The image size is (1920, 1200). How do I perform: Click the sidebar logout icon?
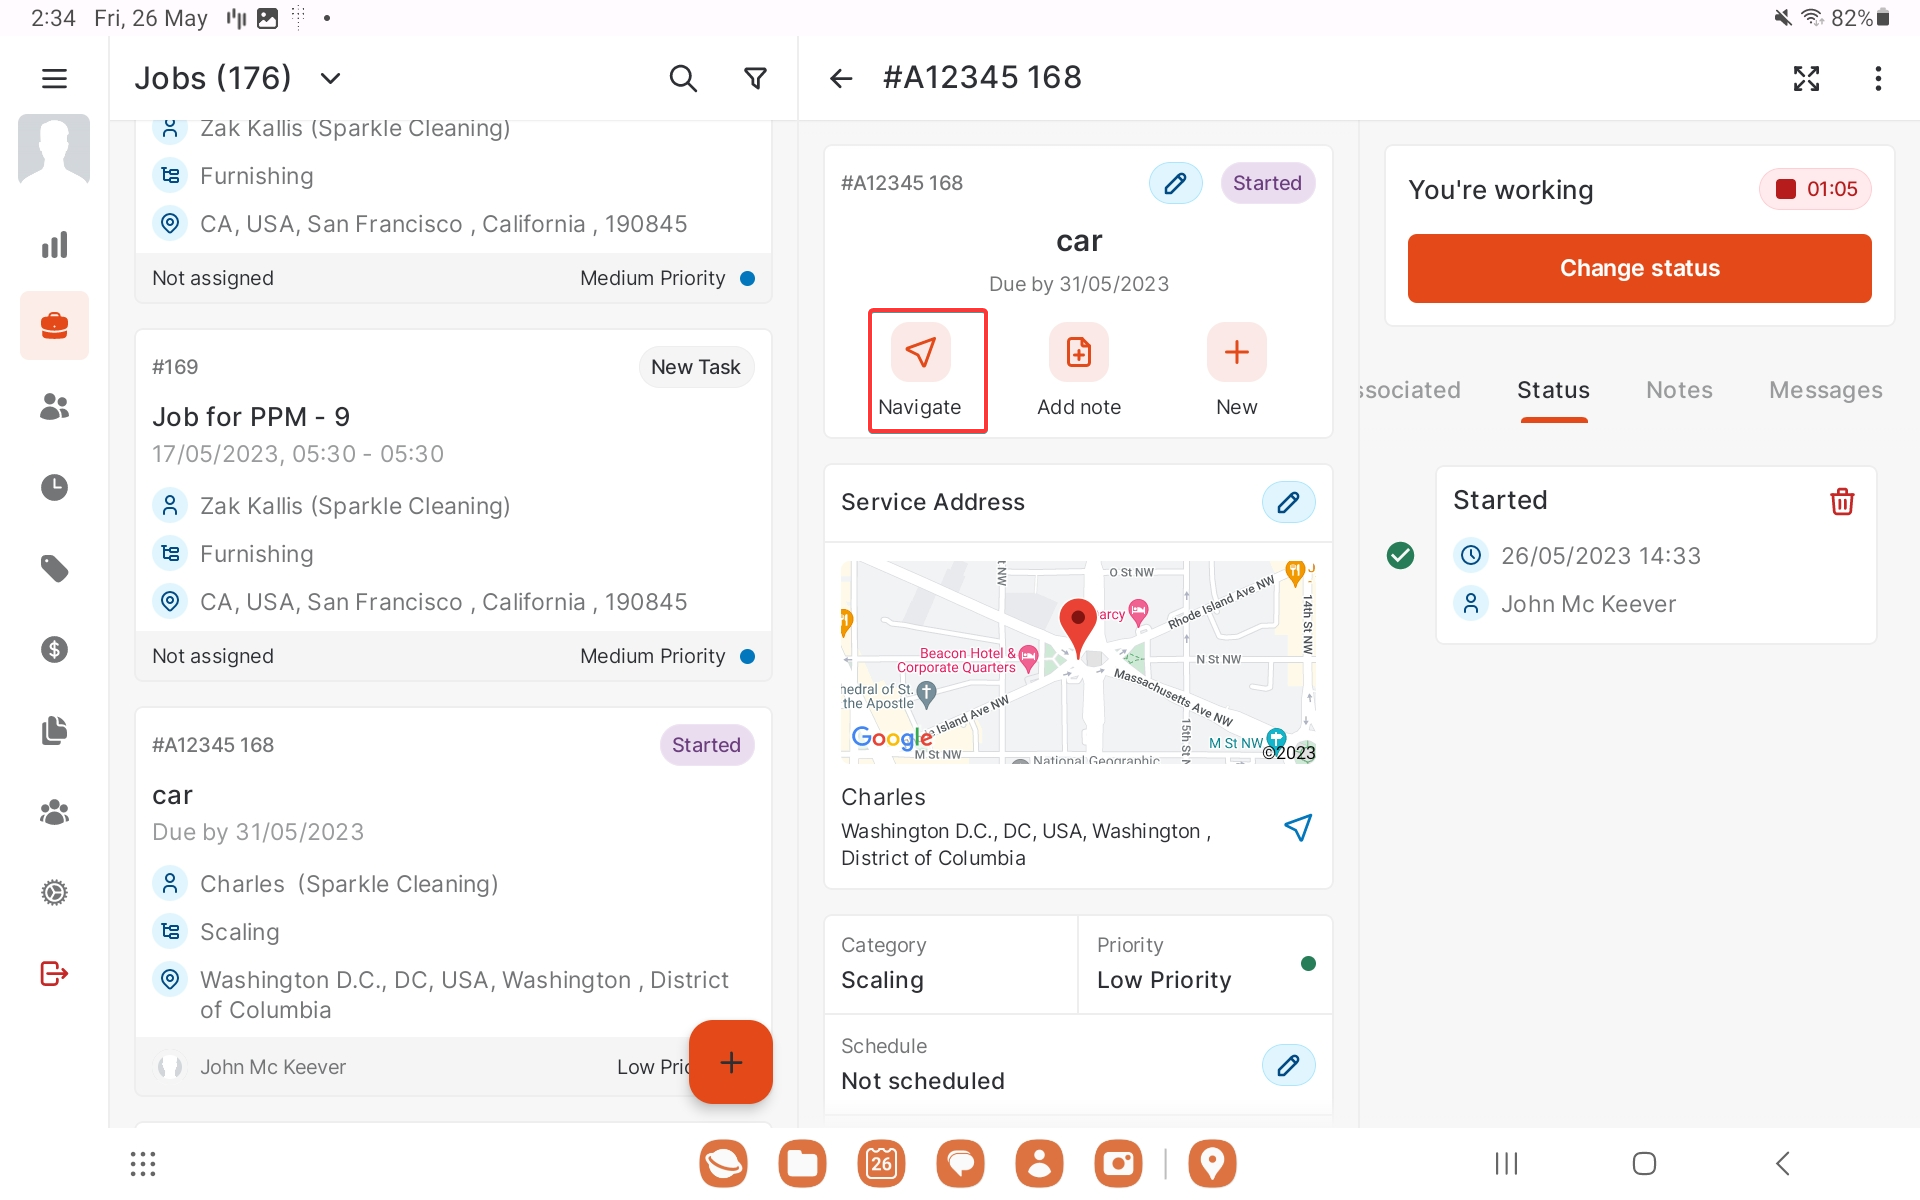[x=54, y=973]
